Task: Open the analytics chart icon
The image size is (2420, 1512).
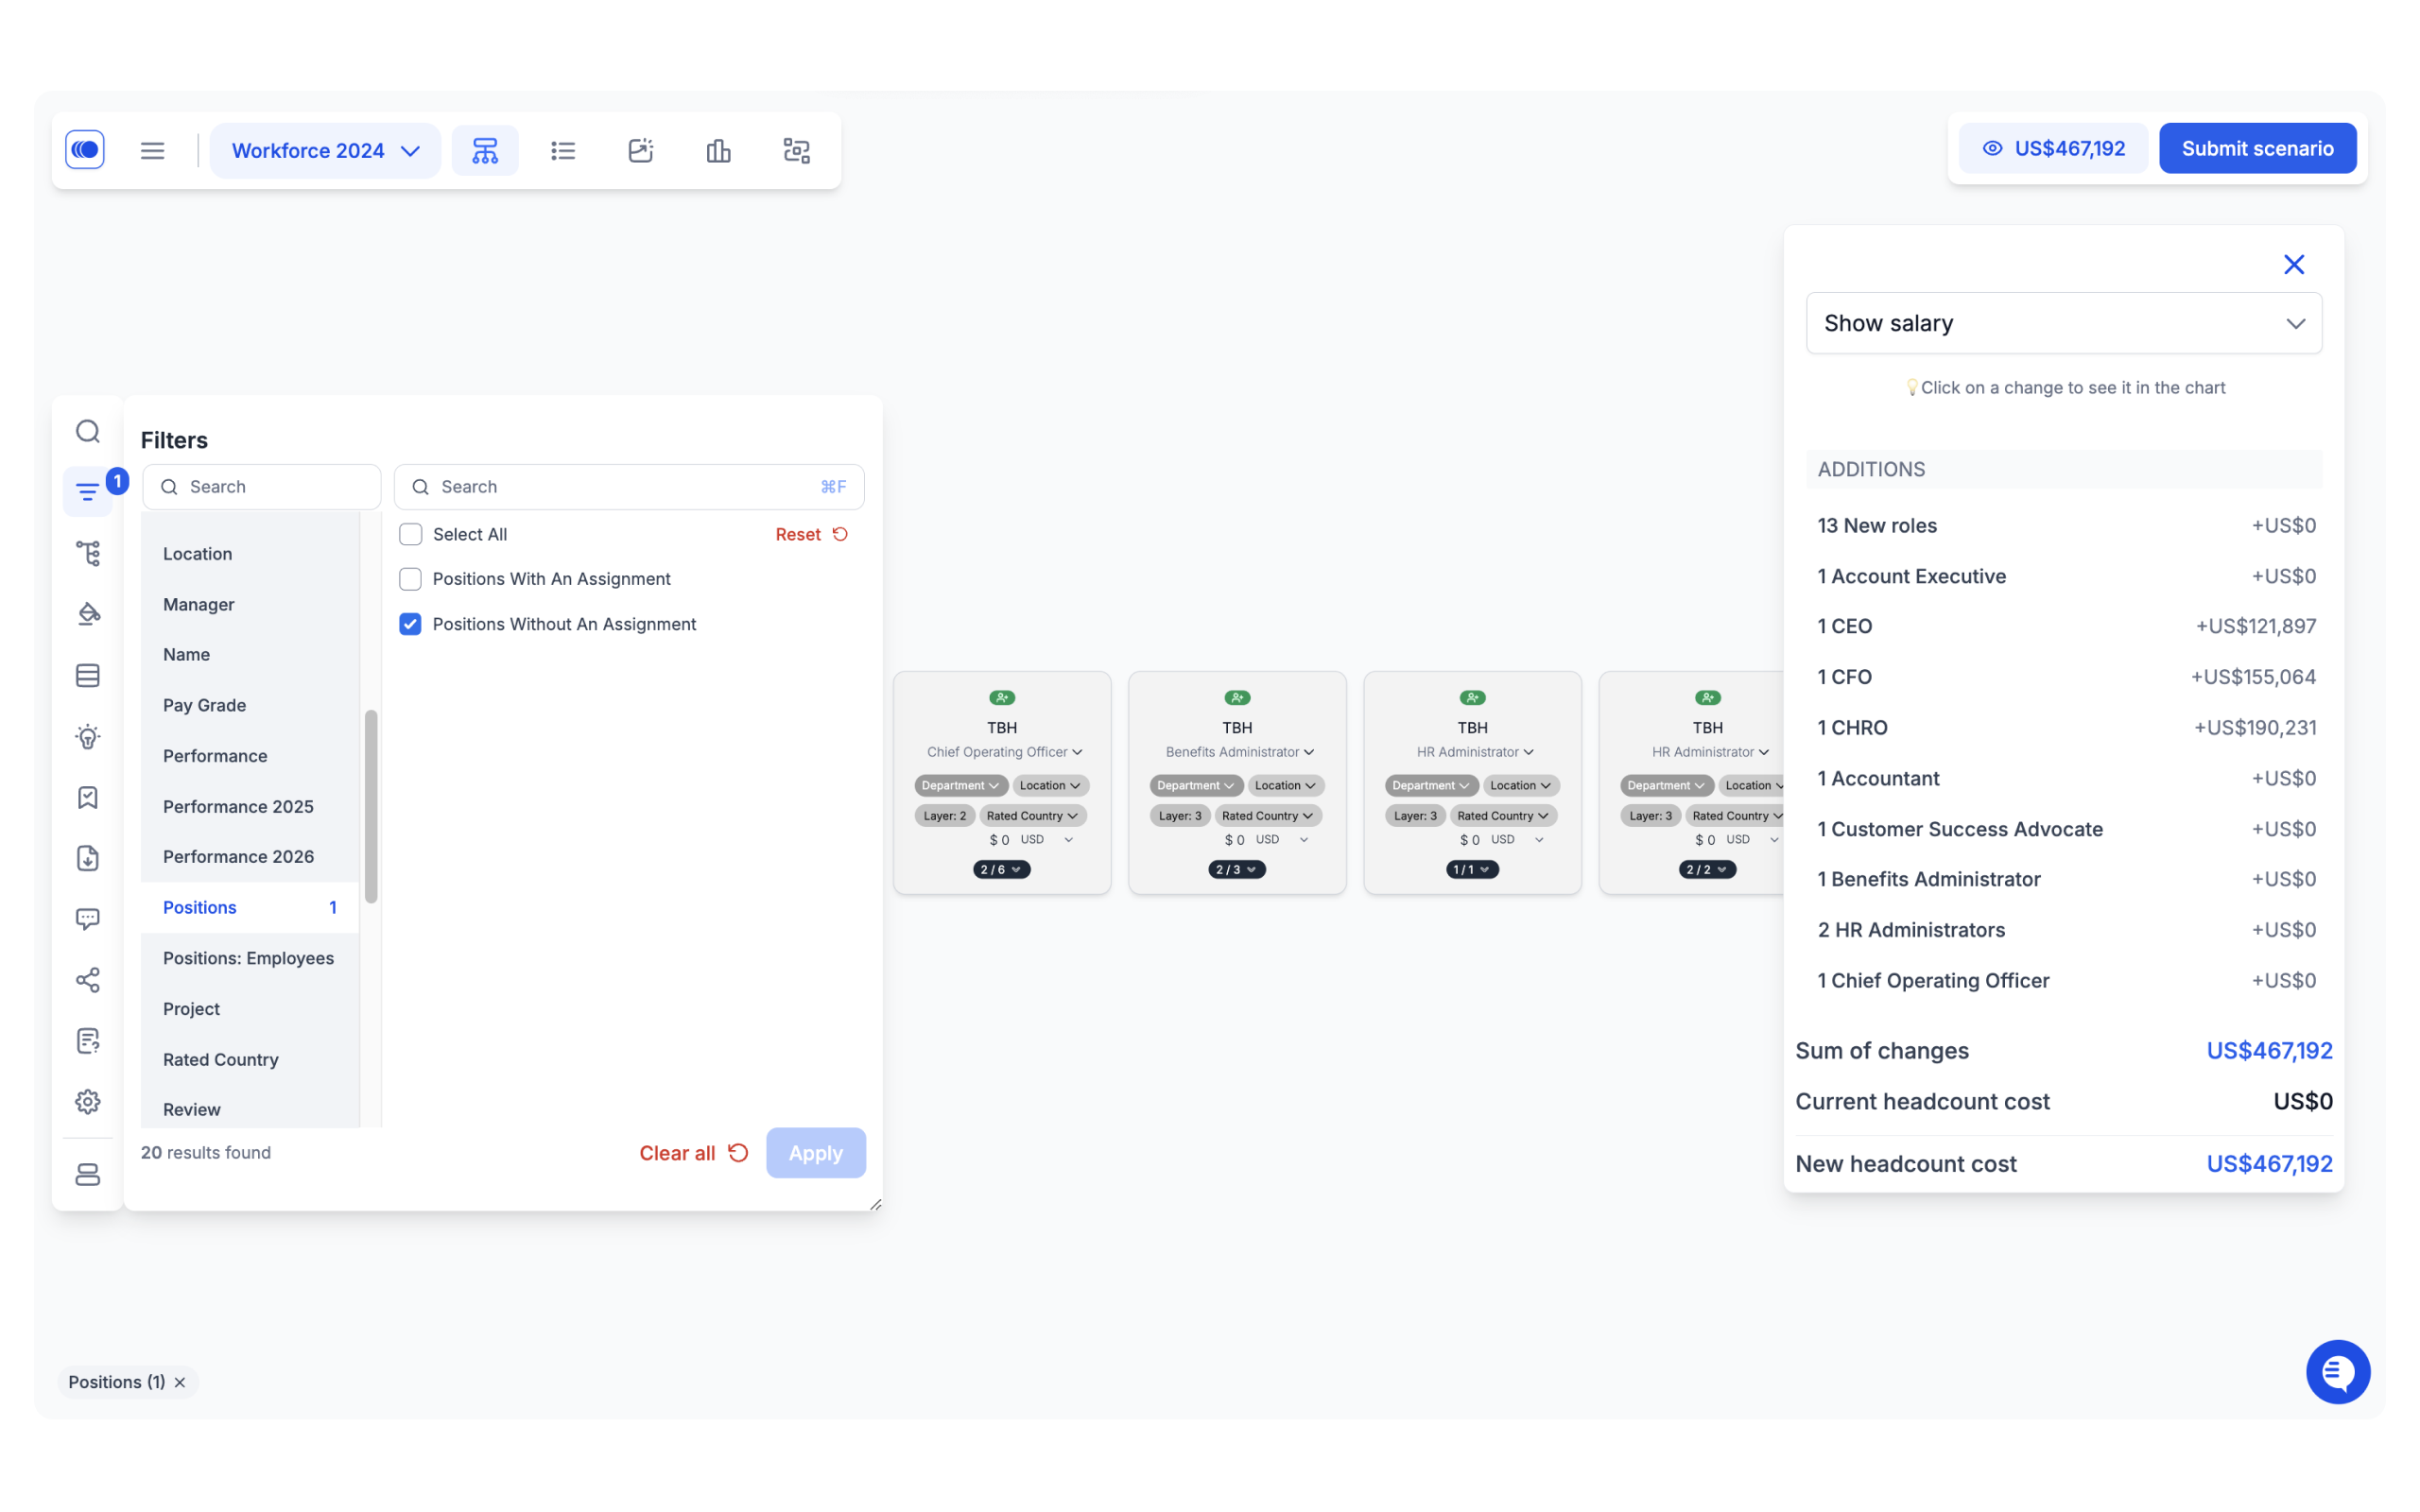Action: click(x=717, y=150)
